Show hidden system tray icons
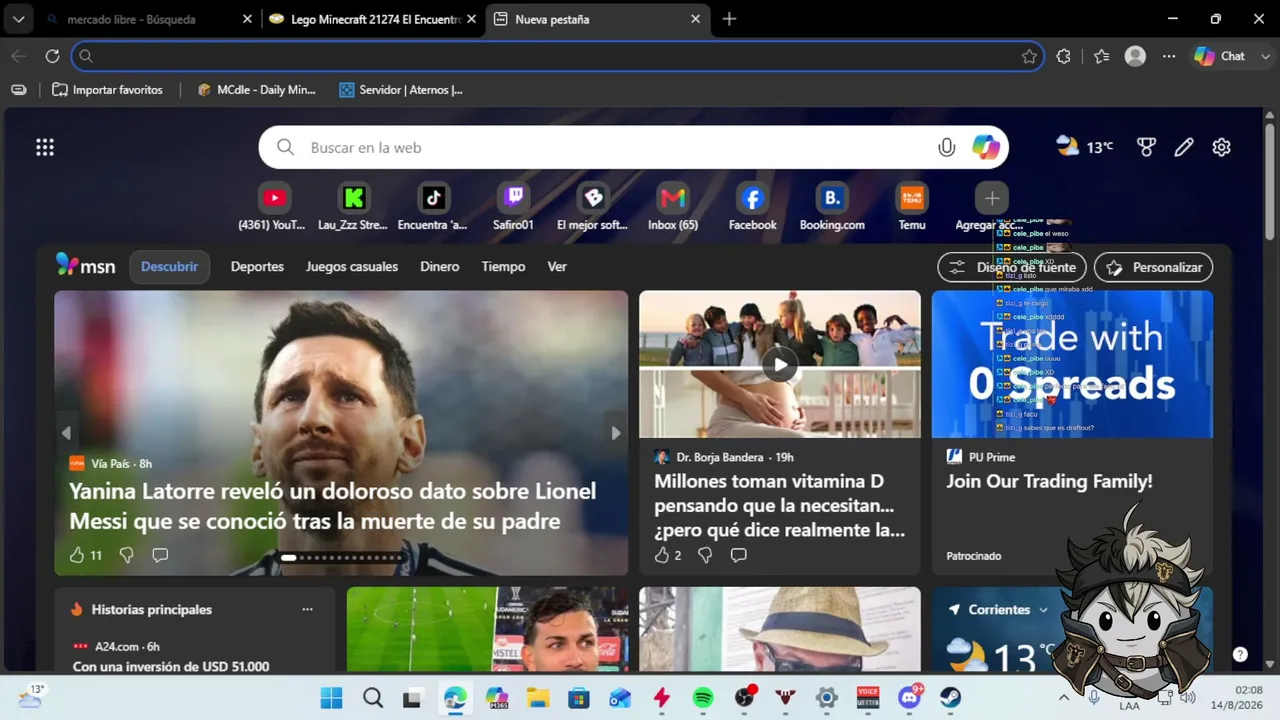The width and height of the screenshot is (1280, 720). 1063,697
